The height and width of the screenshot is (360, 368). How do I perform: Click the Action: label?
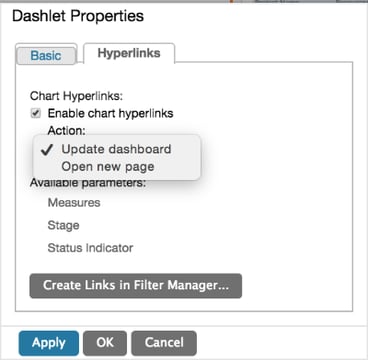pyautogui.click(x=67, y=131)
